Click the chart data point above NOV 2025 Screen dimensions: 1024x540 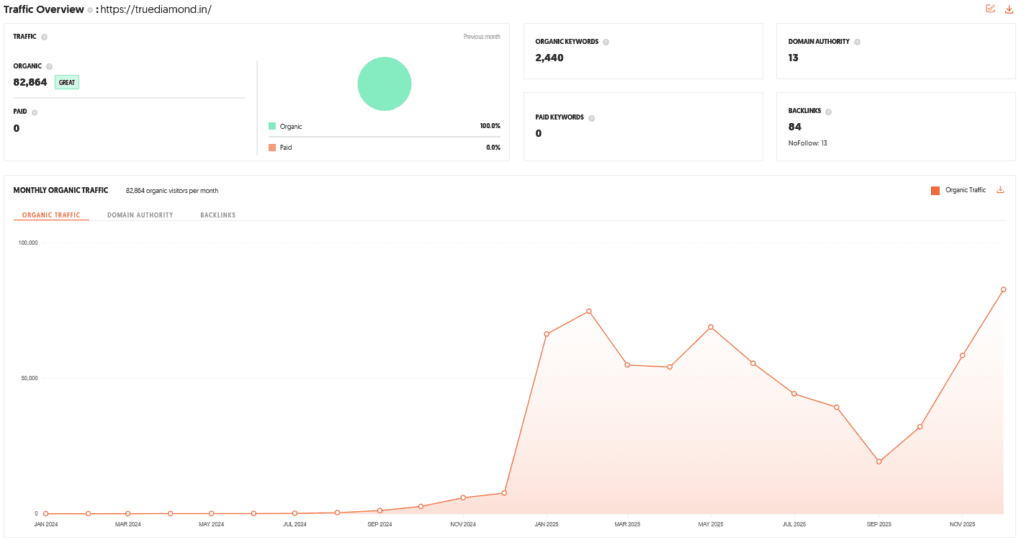(963, 356)
